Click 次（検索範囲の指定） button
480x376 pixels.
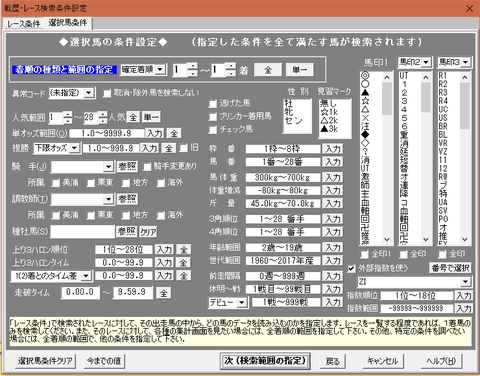click(265, 361)
